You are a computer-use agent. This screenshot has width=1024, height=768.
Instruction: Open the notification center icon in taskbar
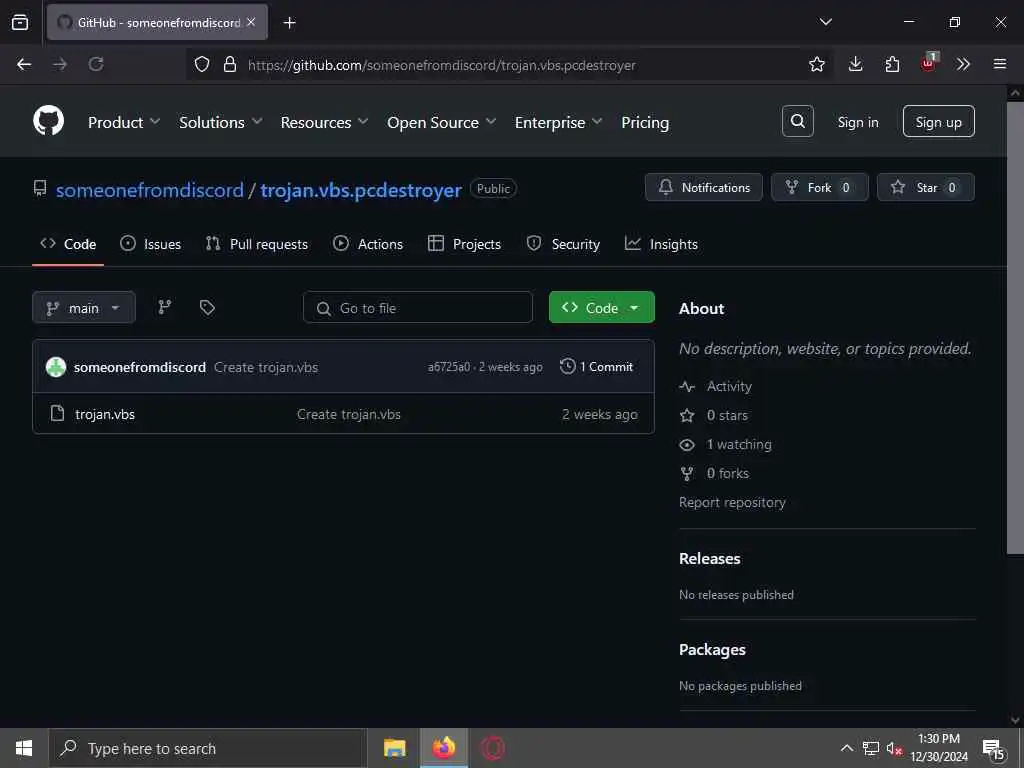(x=993, y=749)
